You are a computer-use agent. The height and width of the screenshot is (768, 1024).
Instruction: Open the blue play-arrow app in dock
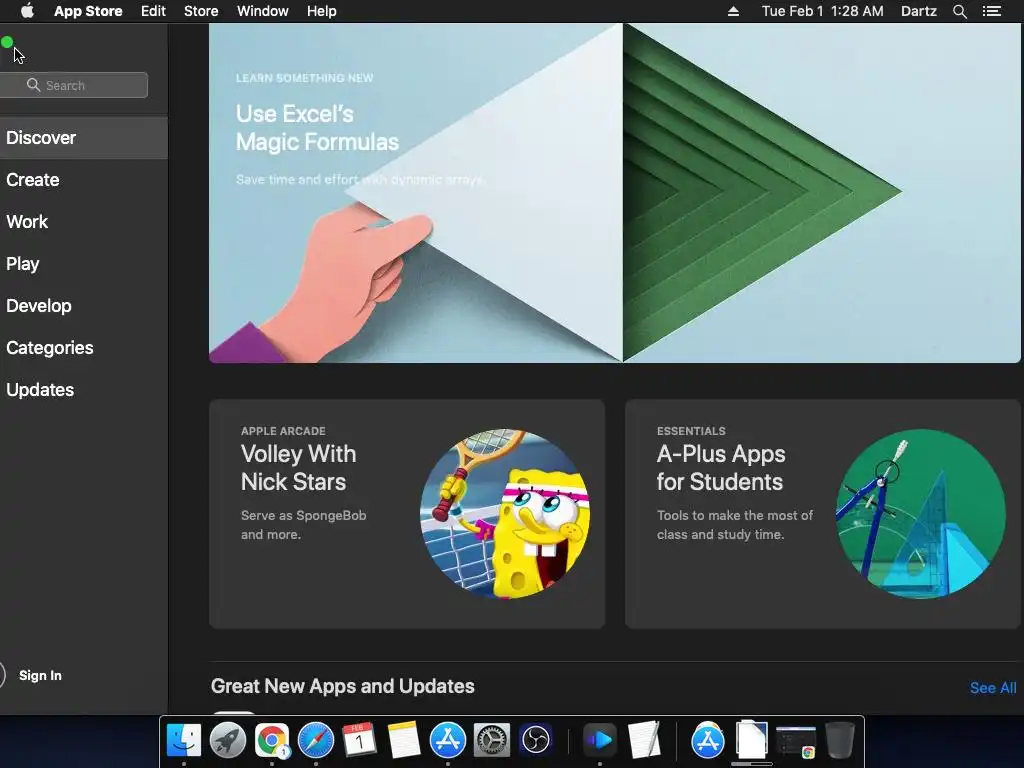click(599, 740)
